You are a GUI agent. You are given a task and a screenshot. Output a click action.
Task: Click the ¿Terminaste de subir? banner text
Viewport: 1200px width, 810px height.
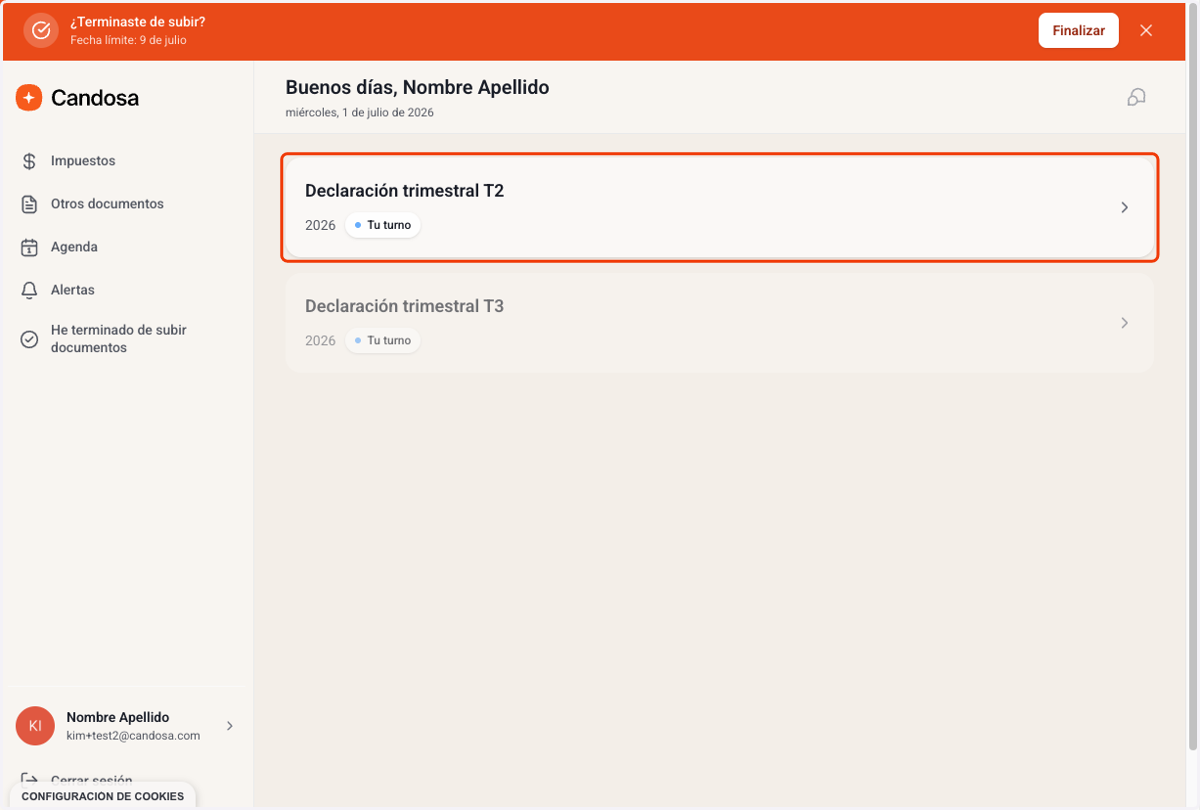[x=138, y=22]
